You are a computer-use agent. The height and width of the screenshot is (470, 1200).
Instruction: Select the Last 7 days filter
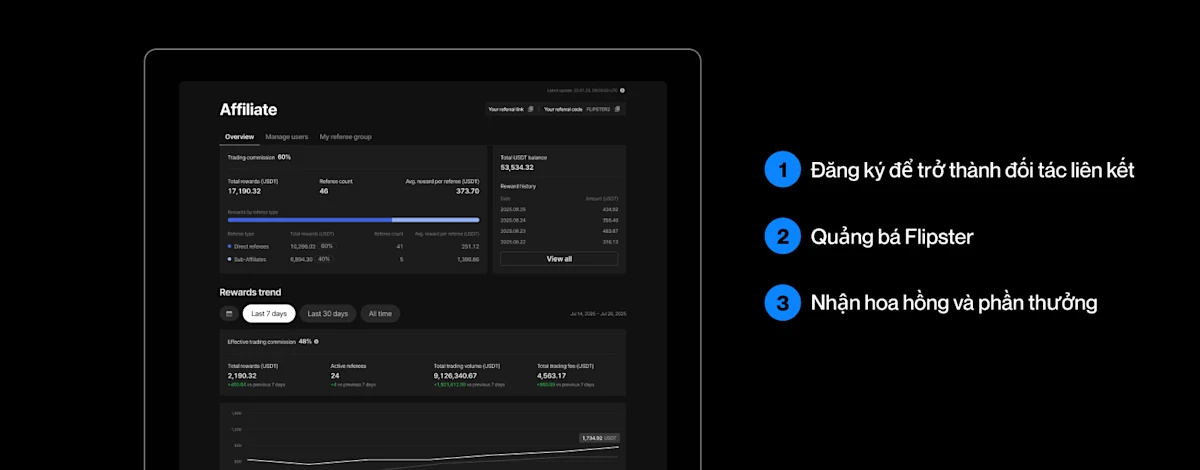click(269, 314)
